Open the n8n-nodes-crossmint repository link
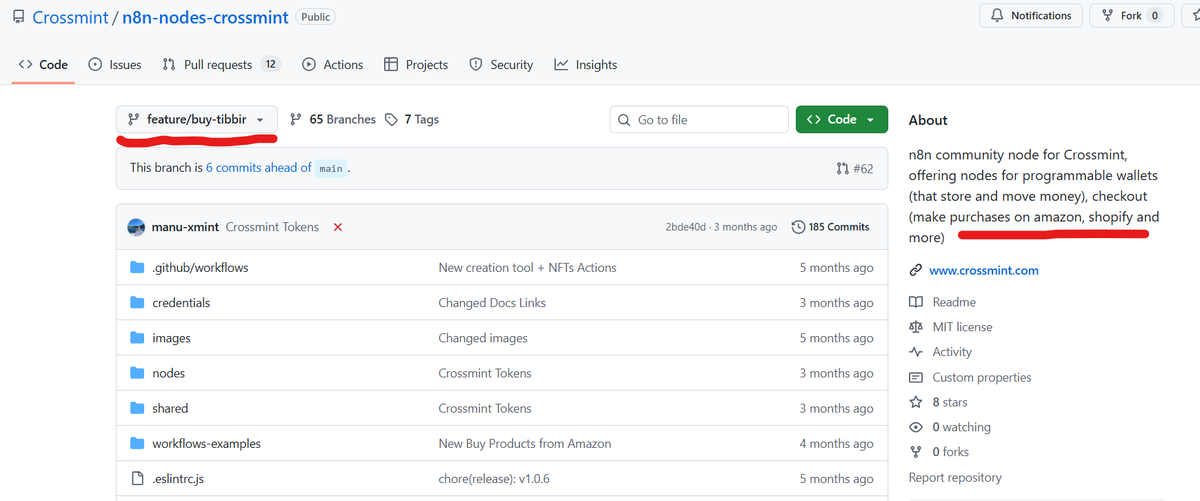Viewport: 1200px width, 501px height. (205, 18)
